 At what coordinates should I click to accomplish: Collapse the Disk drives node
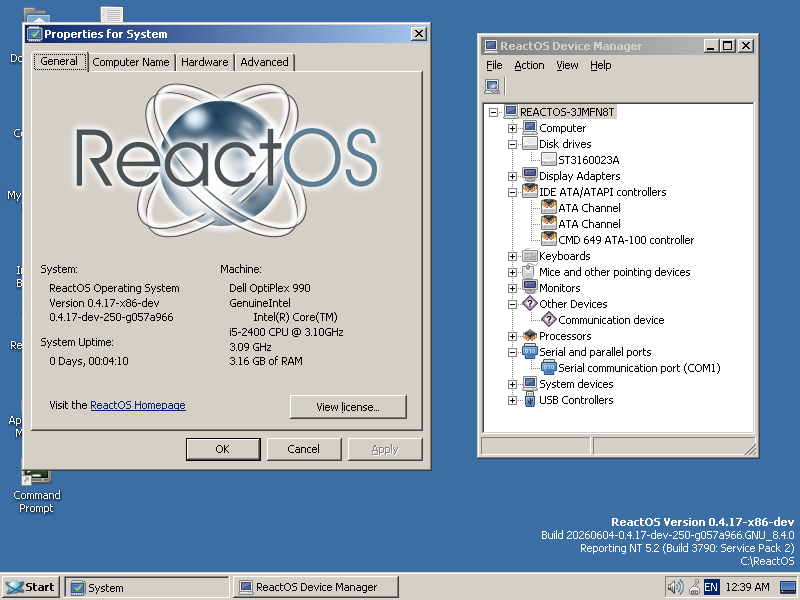pyautogui.click(x=512, y=144)
